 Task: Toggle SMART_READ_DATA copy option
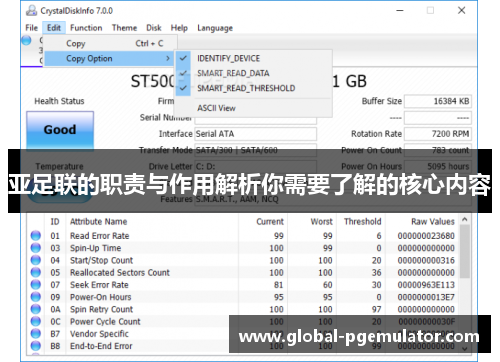coord(253,73)
